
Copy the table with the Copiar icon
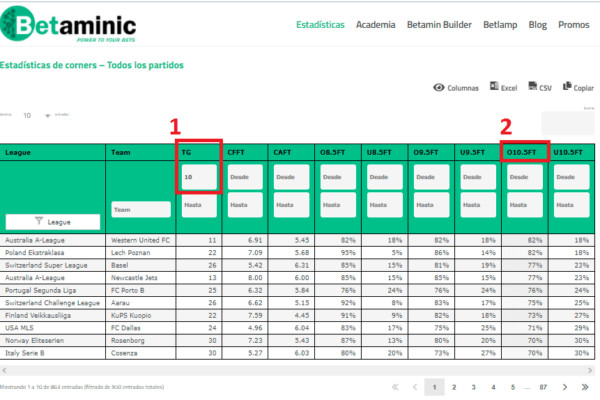(x=567, y=86)
